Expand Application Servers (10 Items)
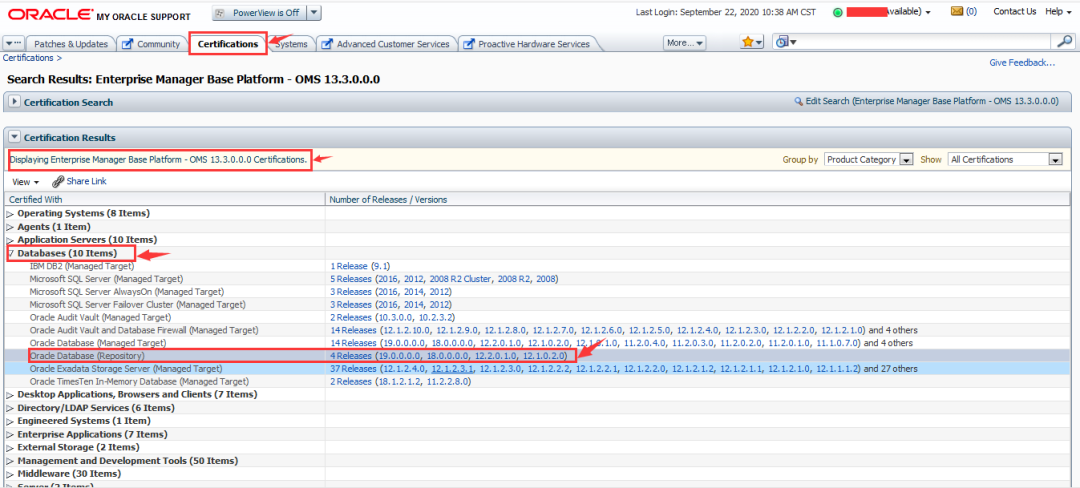Screen dimensions: 1080x488 pos(10,240)
